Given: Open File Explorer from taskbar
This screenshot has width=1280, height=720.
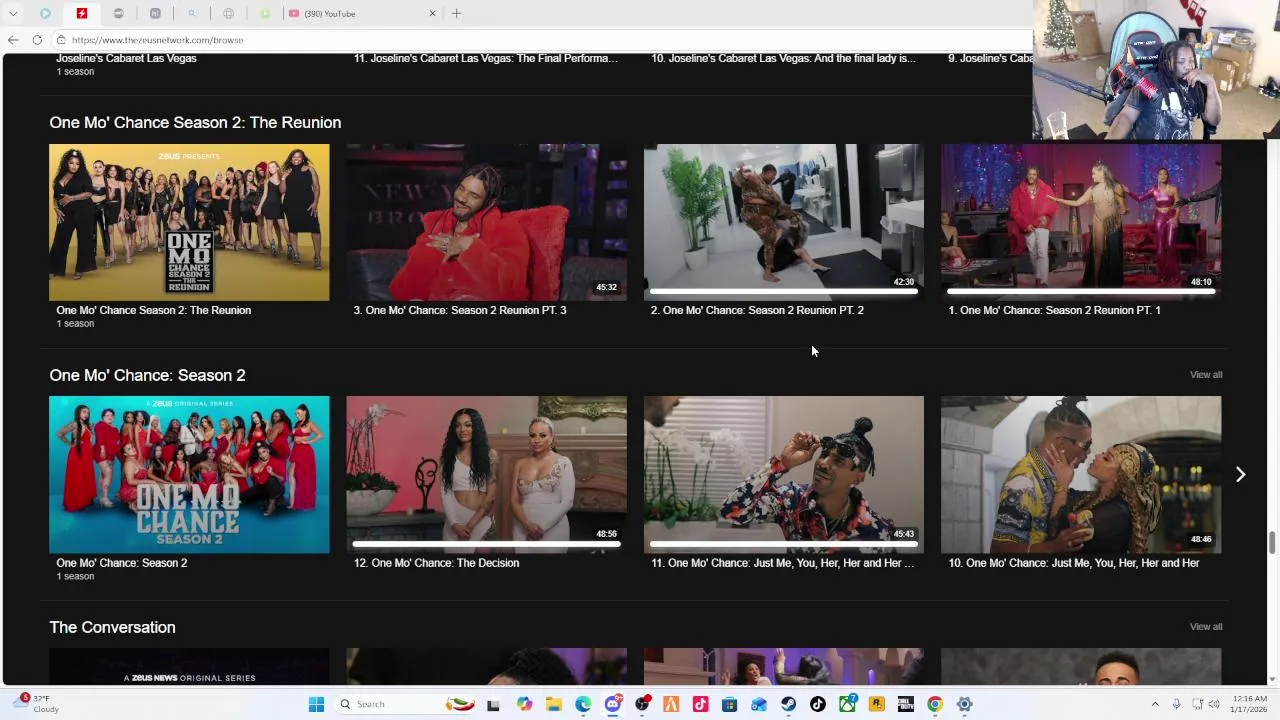Looking at the screenshot, I should pos(554,704).
